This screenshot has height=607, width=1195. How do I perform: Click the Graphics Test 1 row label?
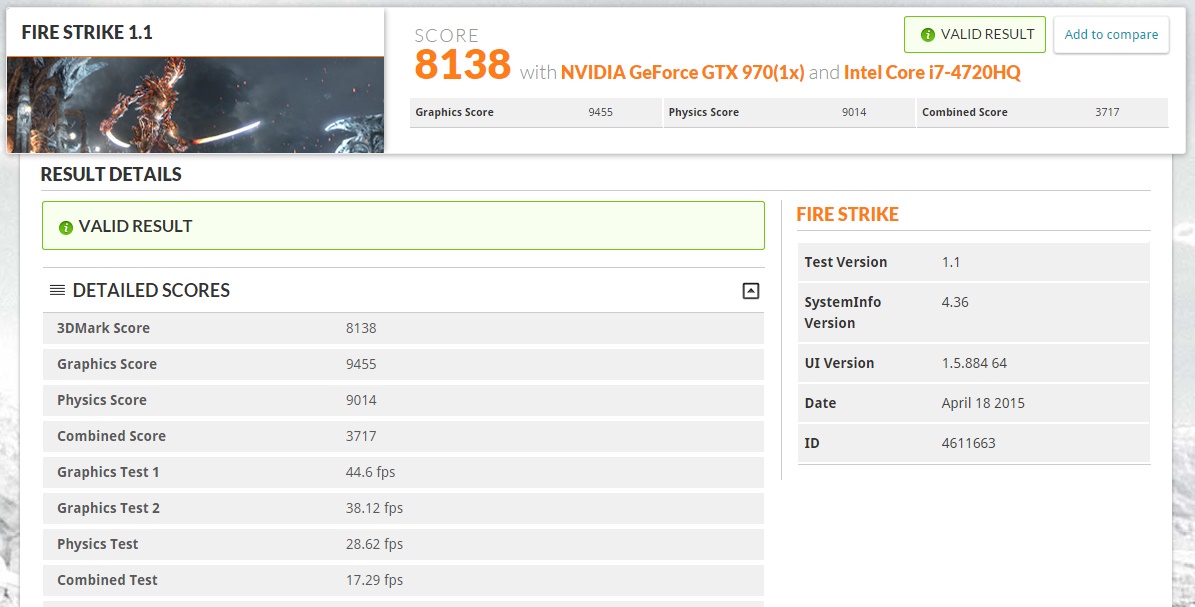tap(108, 472)
